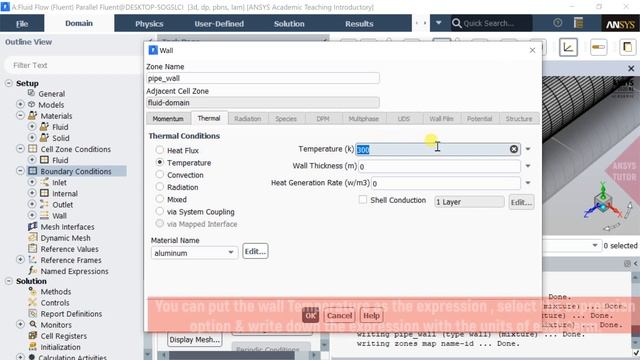
Task: Click OK in the Wall dialog
Action: click(311, 316)
